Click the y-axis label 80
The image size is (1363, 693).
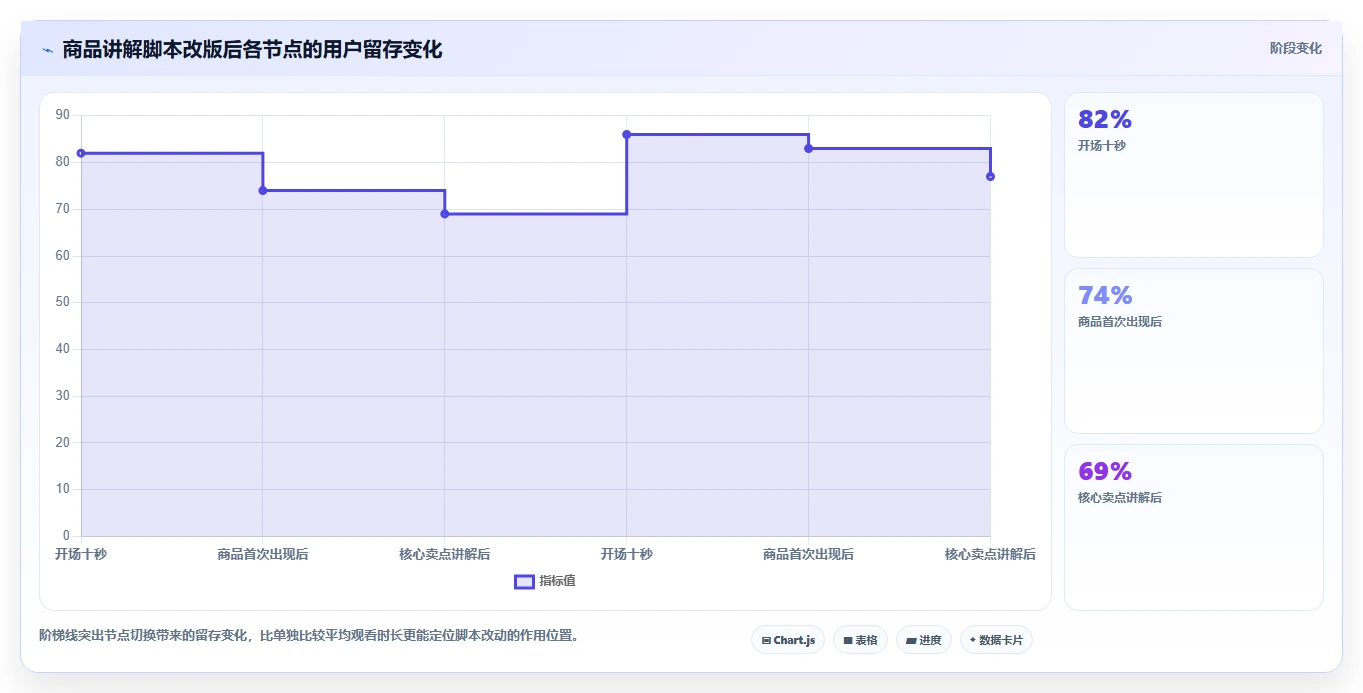click(63, 162)
